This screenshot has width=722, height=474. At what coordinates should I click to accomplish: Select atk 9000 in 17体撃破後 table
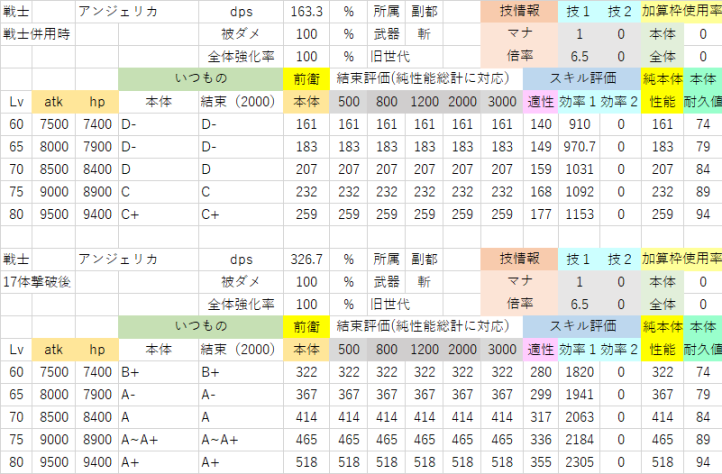click(54, 440)
